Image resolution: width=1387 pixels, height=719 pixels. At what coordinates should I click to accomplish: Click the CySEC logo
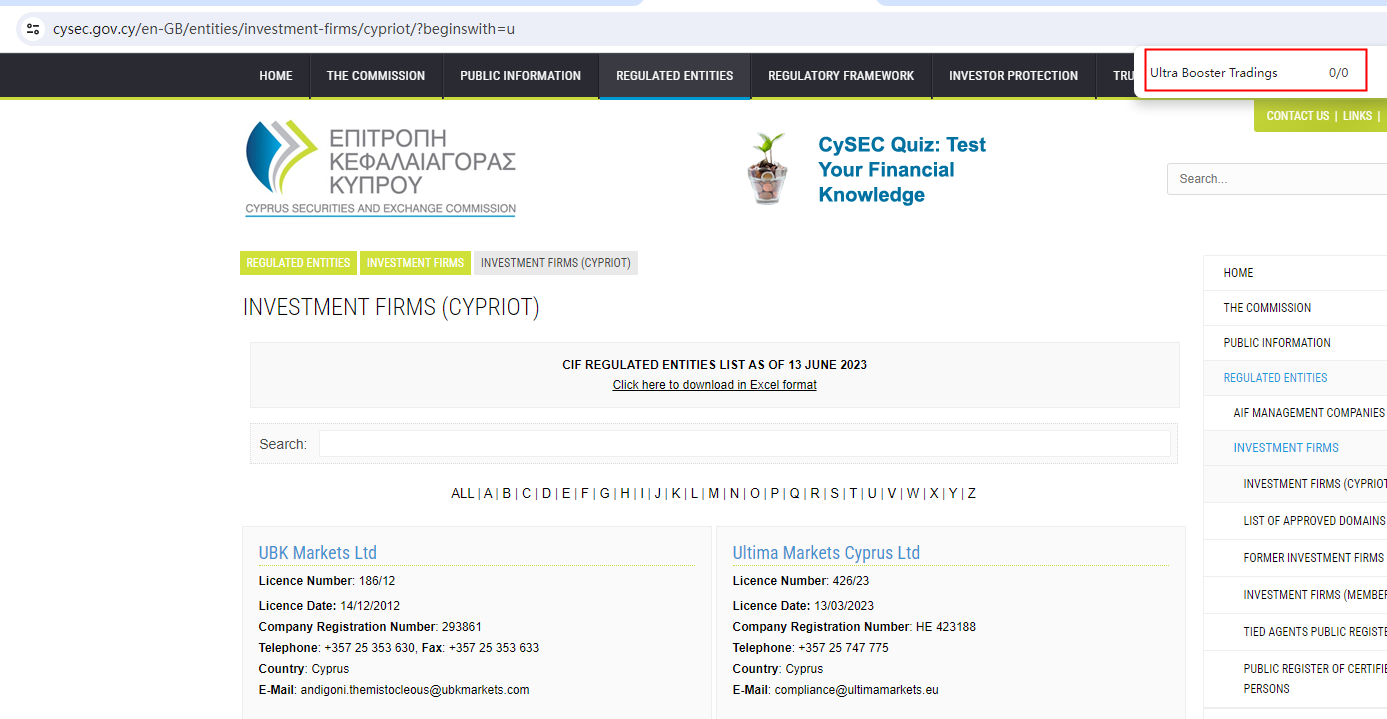[x=380, y=167]
